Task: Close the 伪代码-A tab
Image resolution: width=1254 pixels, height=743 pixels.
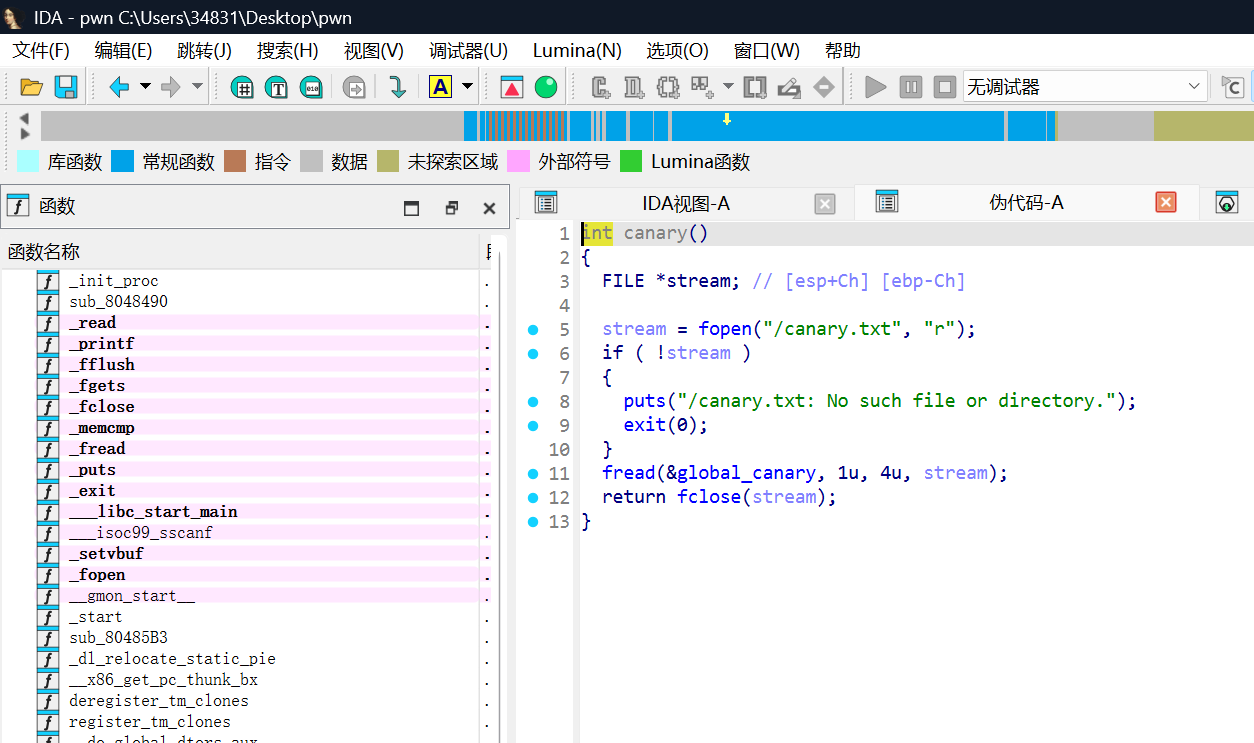Action: pyautogui.click(x=1166, y=203)
